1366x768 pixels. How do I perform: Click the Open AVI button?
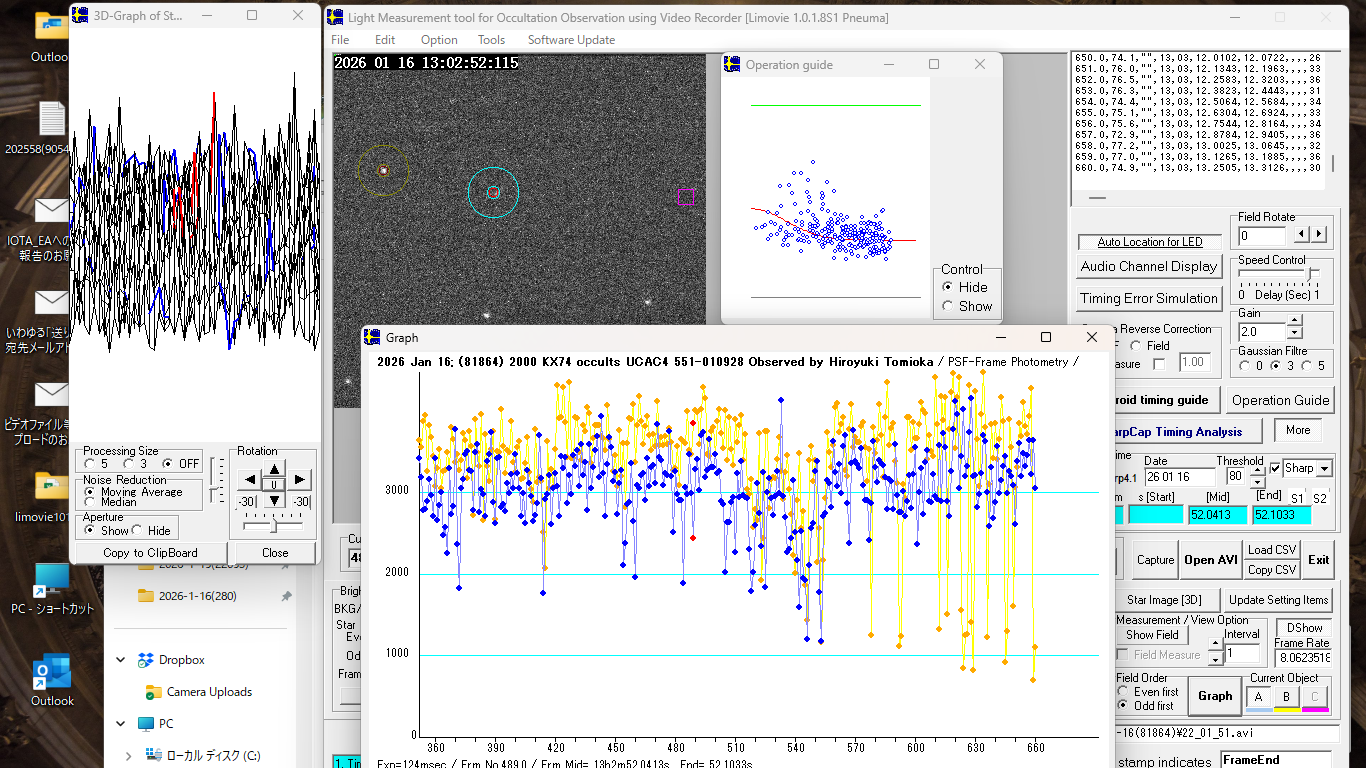point(1211,560)
